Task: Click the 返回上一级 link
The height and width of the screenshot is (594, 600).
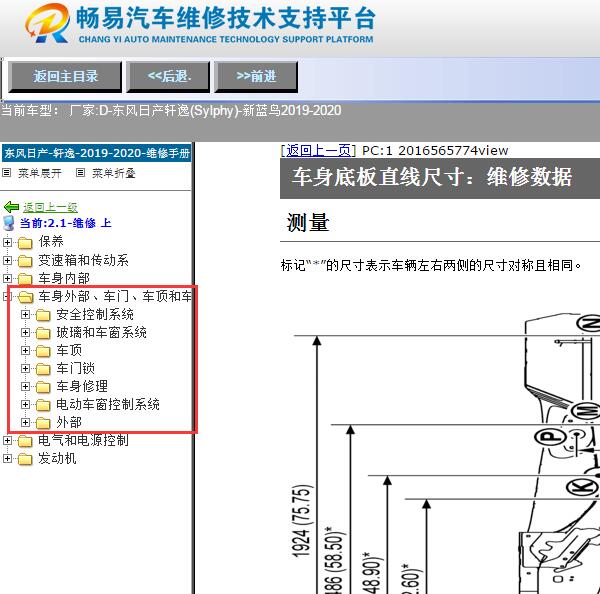Action: [x=50, y=207]
